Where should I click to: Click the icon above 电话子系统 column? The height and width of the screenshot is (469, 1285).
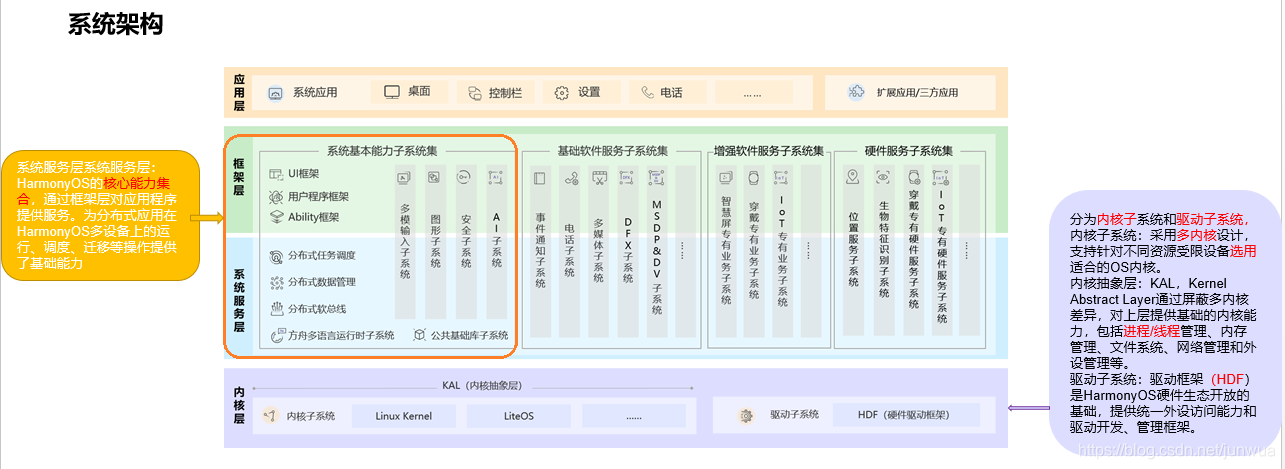[x=571, y=178]
